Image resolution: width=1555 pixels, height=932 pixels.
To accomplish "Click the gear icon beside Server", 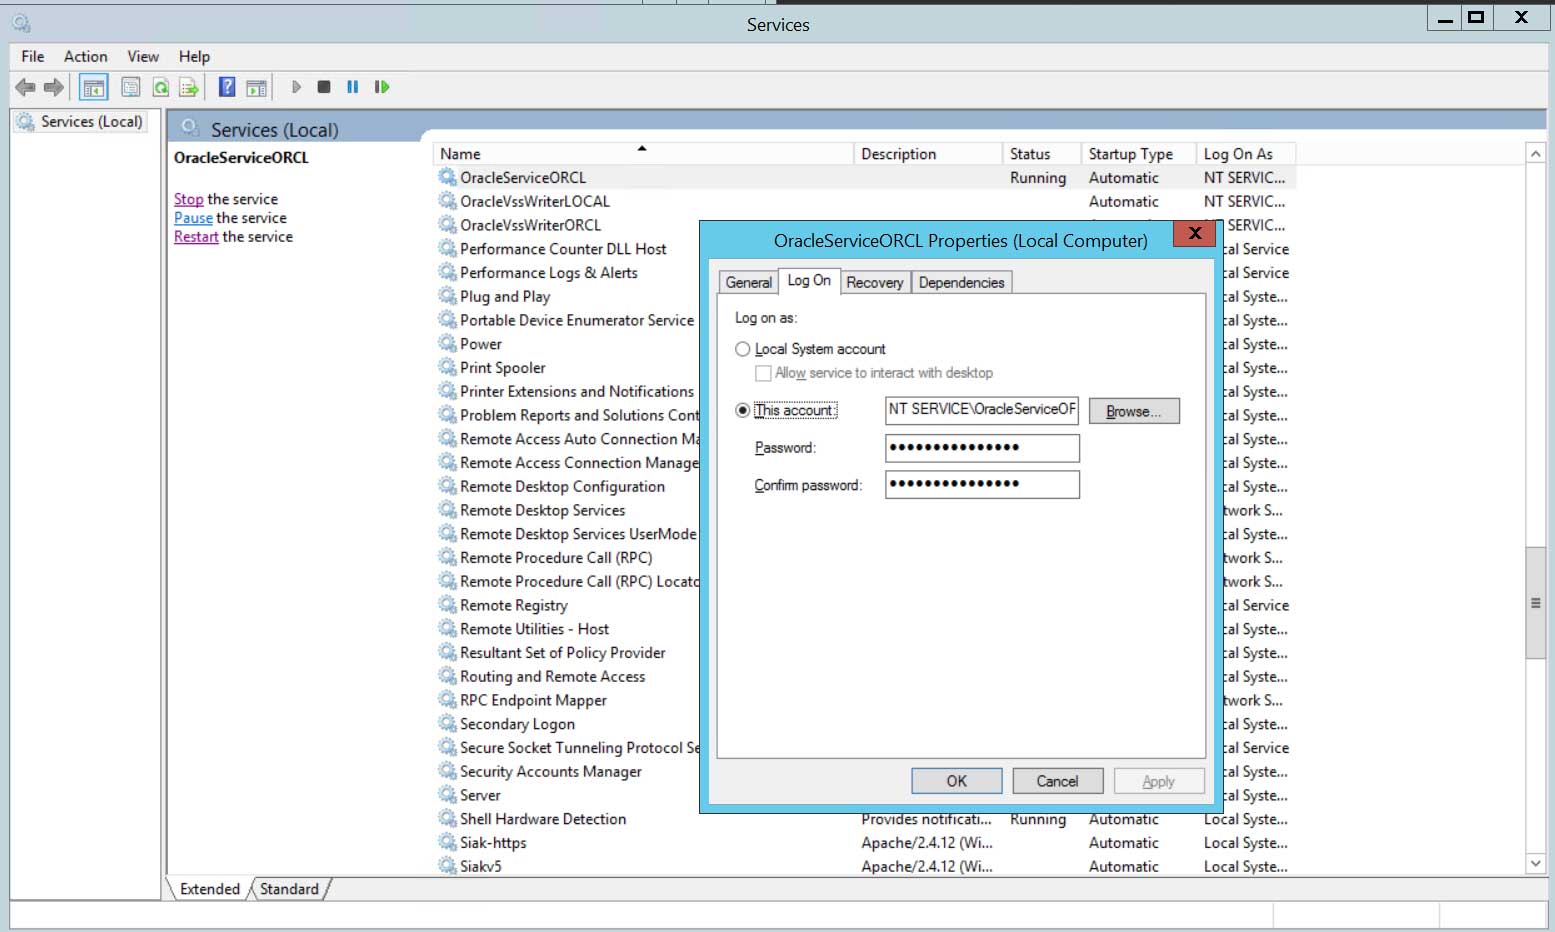I will [447, 795].
